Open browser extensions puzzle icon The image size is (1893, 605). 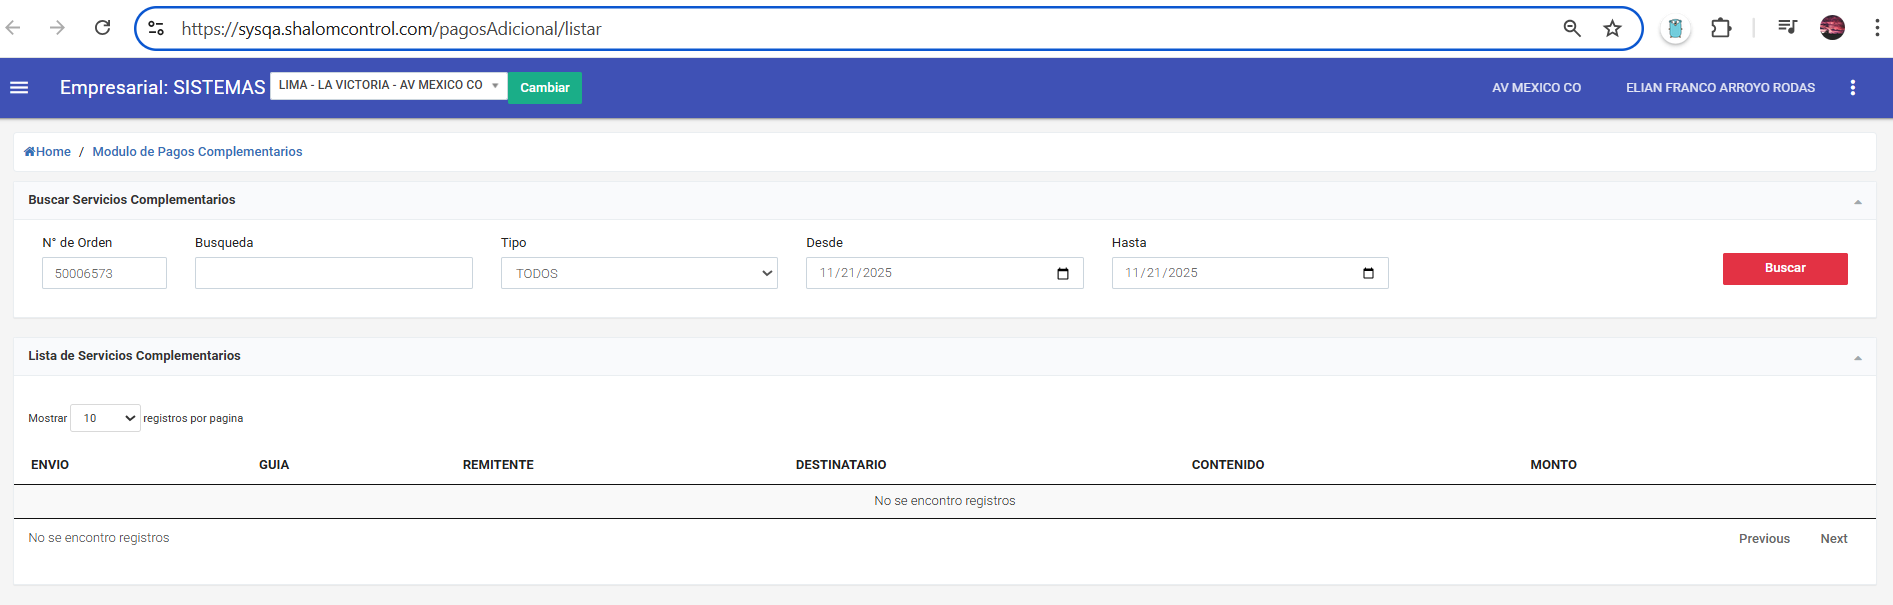tap(1720, 28)
